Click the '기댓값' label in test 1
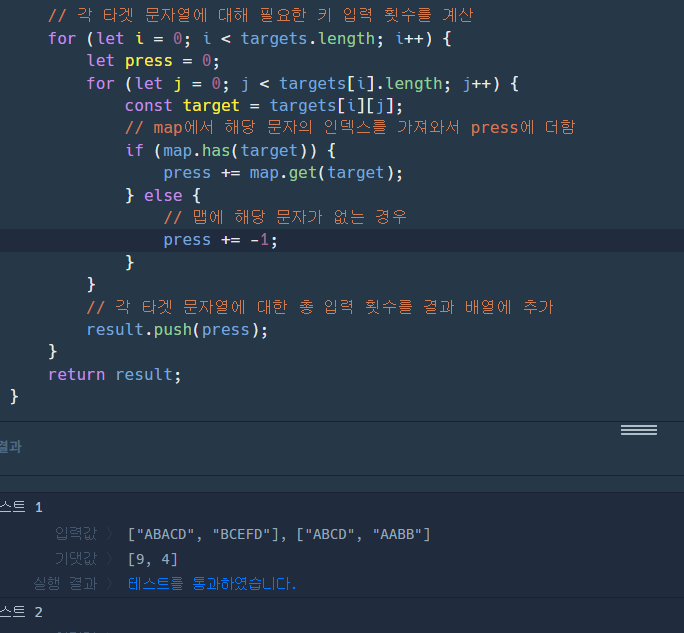The width and height of the screenshot is (684, 633). [x=76, y=558]
